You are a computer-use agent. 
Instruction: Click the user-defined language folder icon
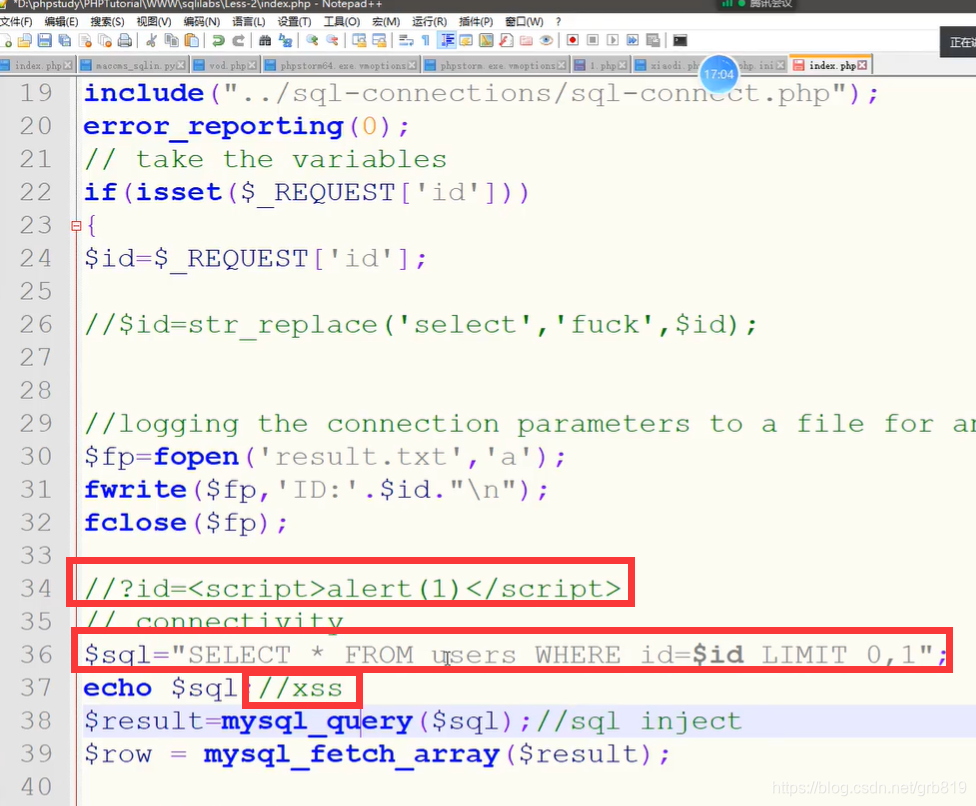pos(466,41)
